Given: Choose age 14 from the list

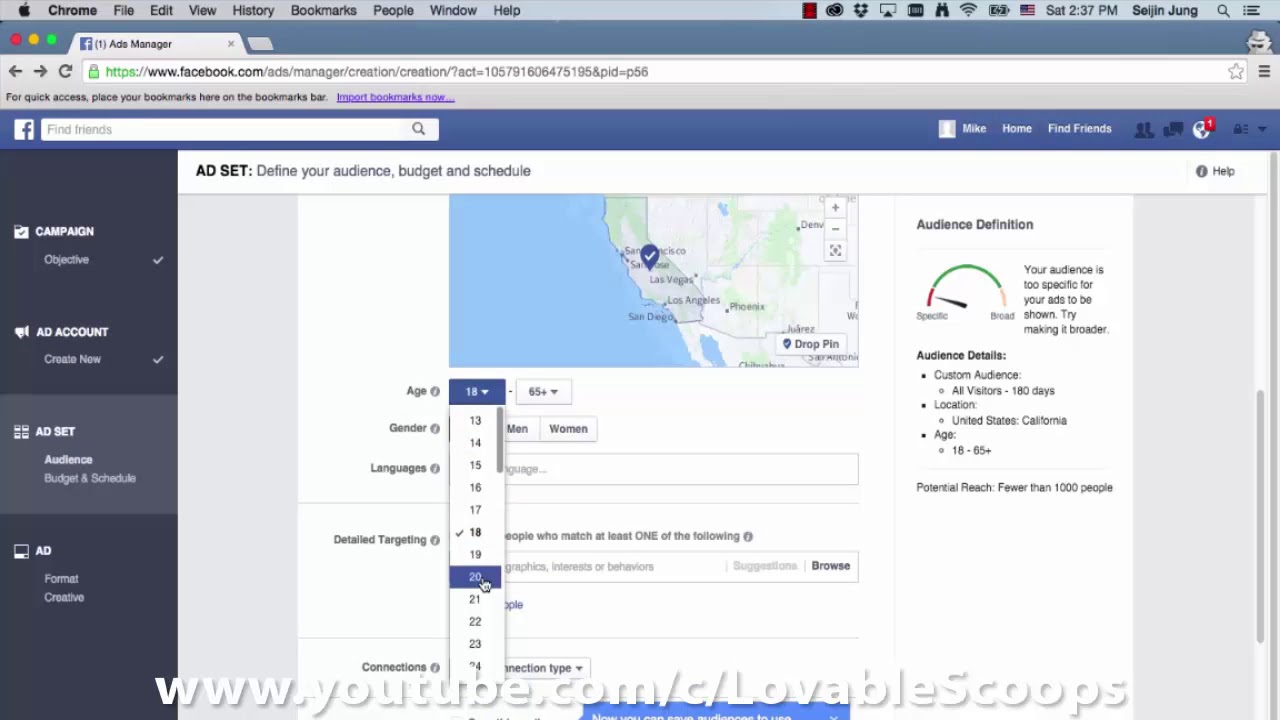Looking at the screenshot, I should click(475, 443).
